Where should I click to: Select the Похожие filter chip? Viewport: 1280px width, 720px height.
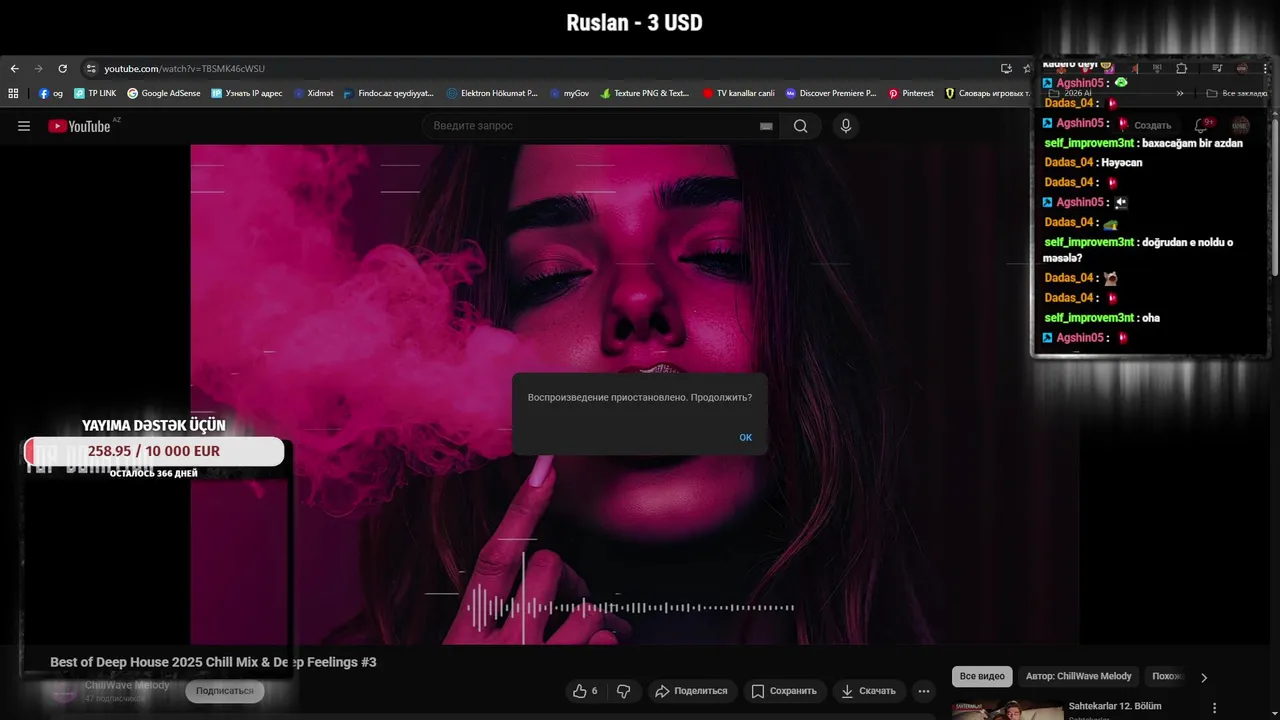(1167, 677)
